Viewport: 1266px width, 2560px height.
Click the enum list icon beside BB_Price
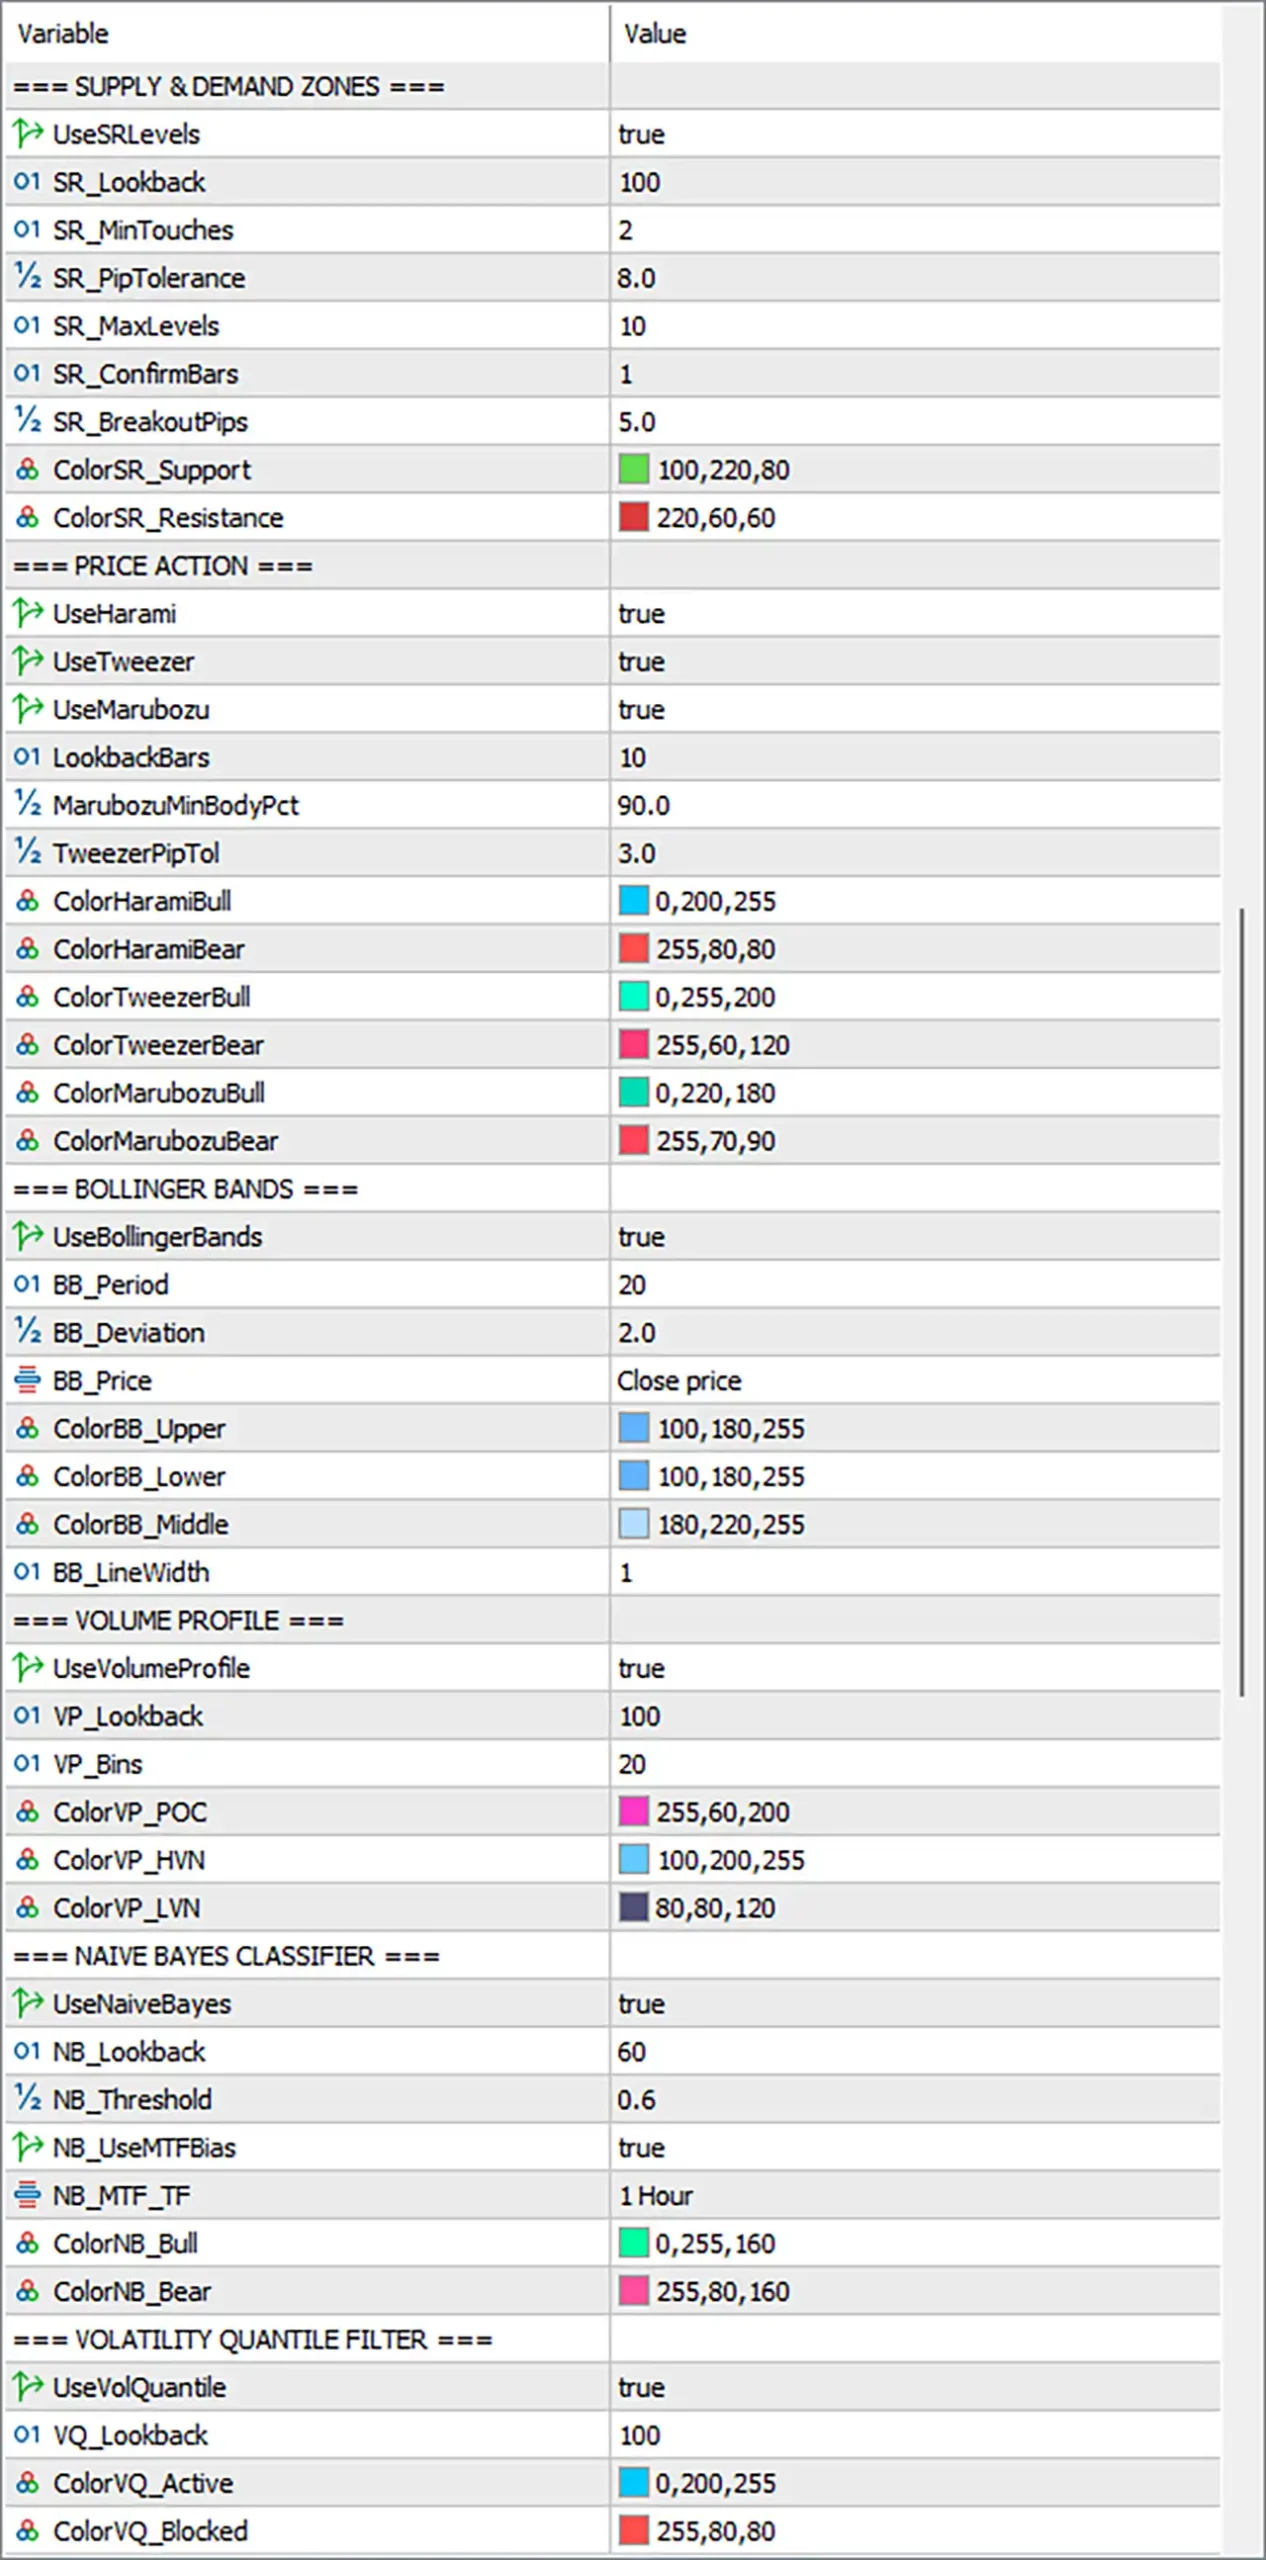(28, 1380)
